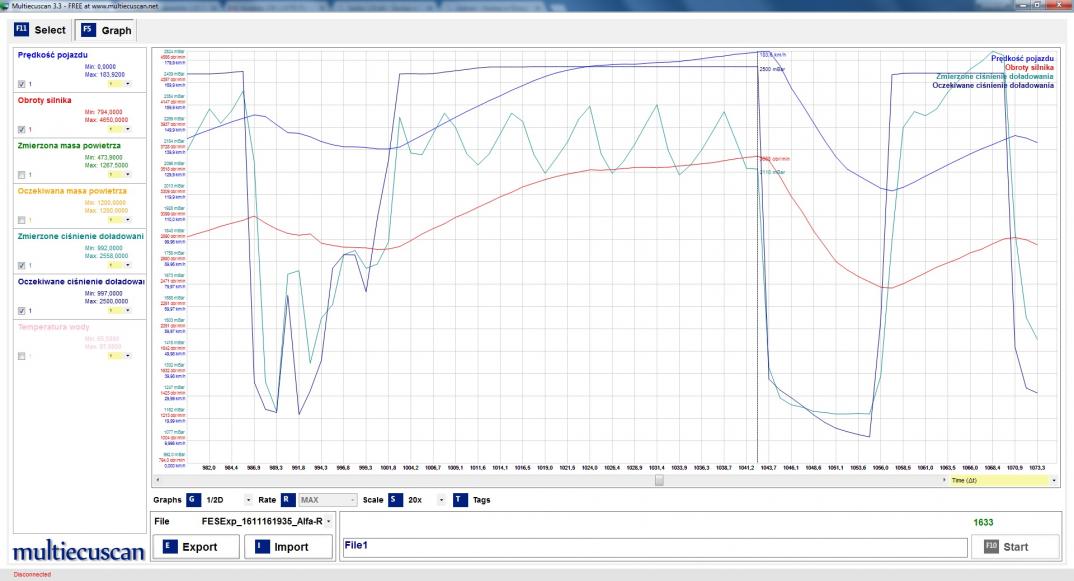Click the S shortcut icon next to Scale

(x=395, y=499)
